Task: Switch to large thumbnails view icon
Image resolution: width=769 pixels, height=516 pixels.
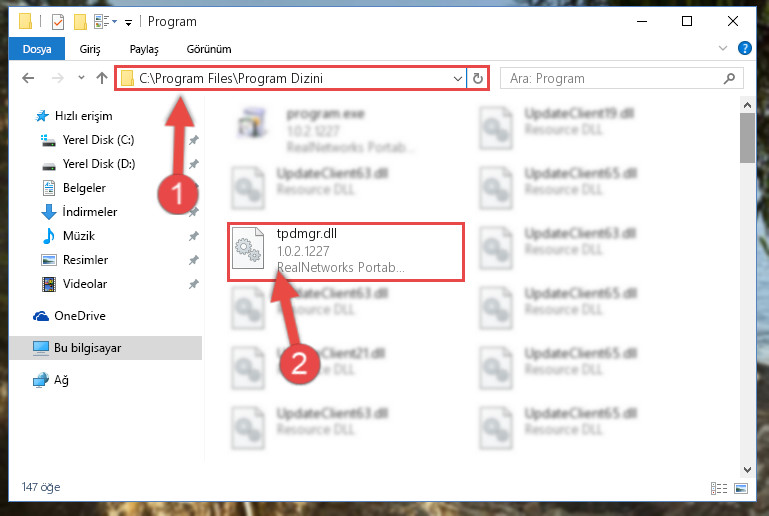Action: tap(741, 488)
